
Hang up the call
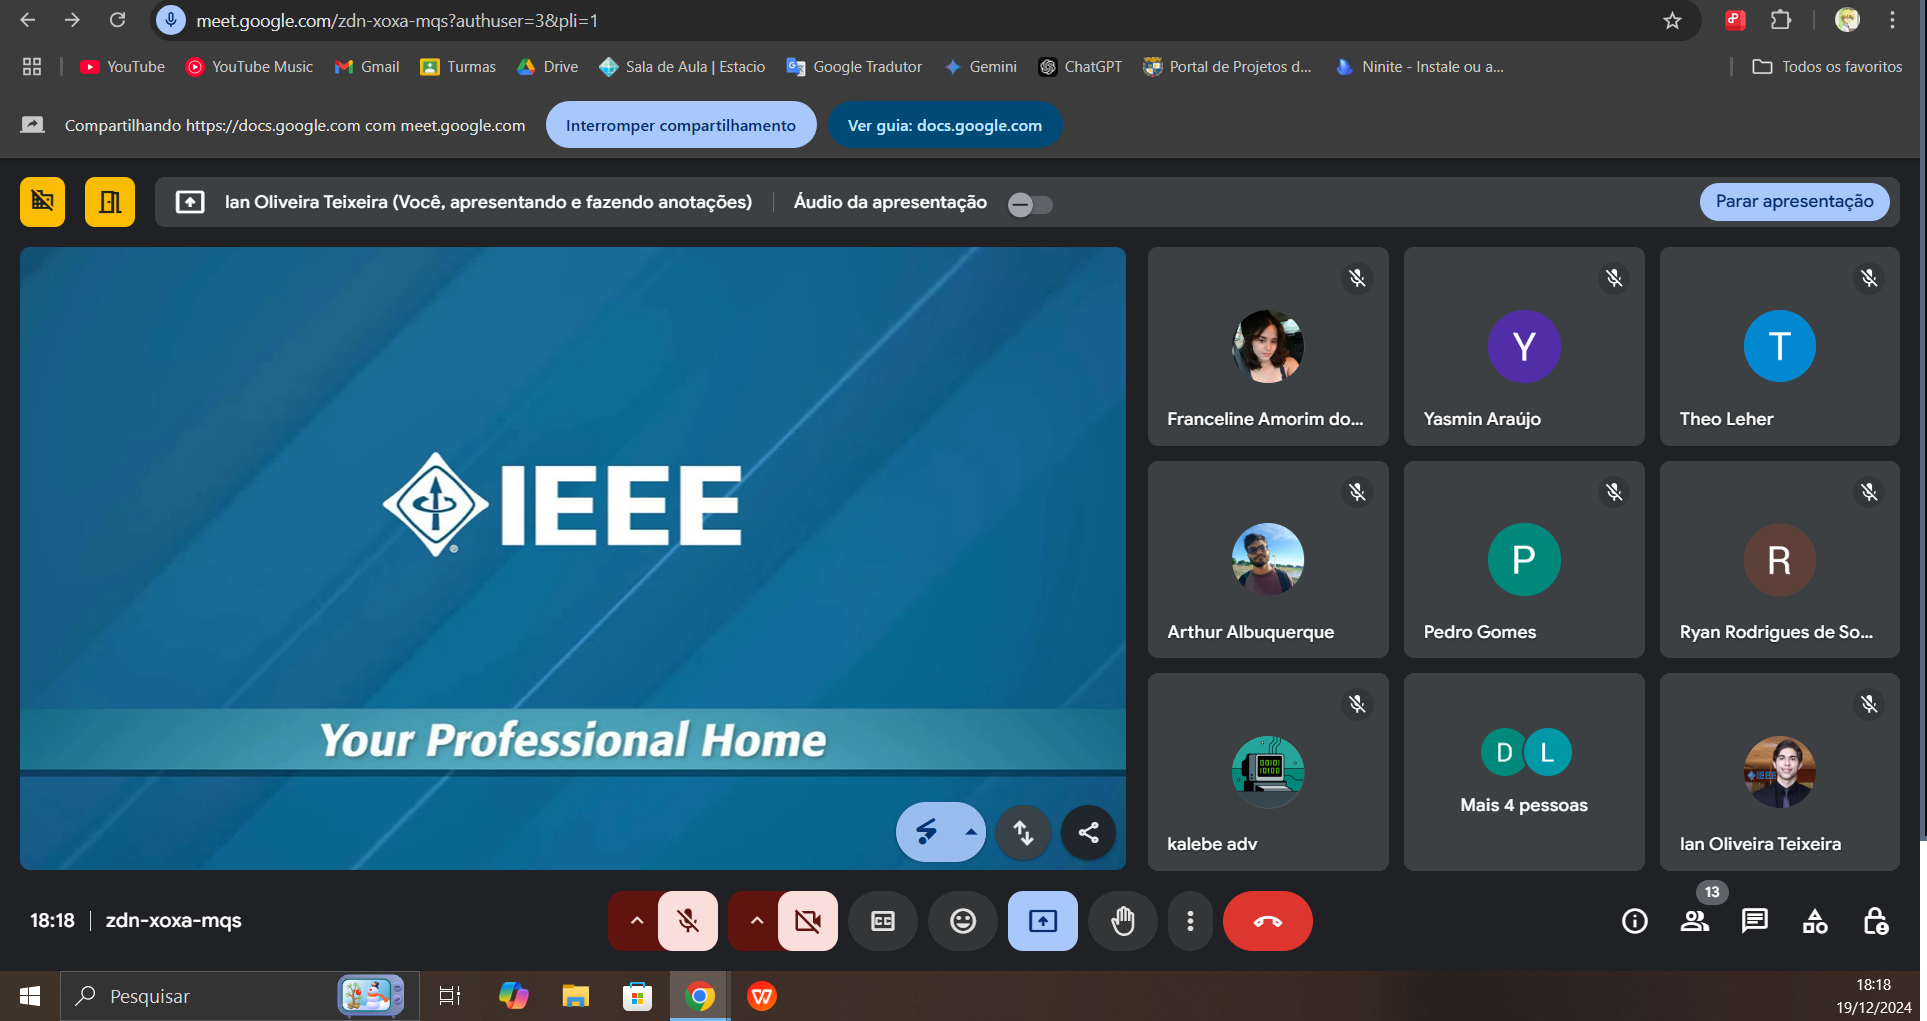[x=1267, y=921]
